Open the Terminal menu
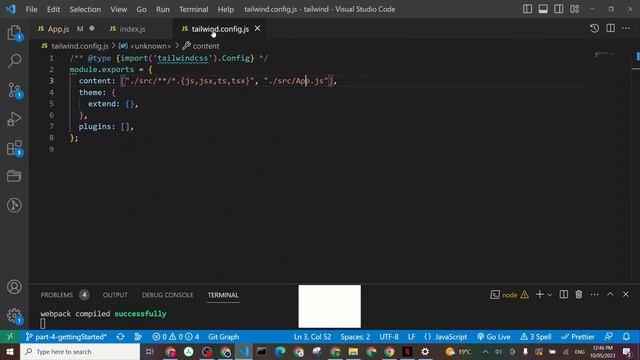The width and height of the screenshot is (640, 360). click(x=193, y=9)
